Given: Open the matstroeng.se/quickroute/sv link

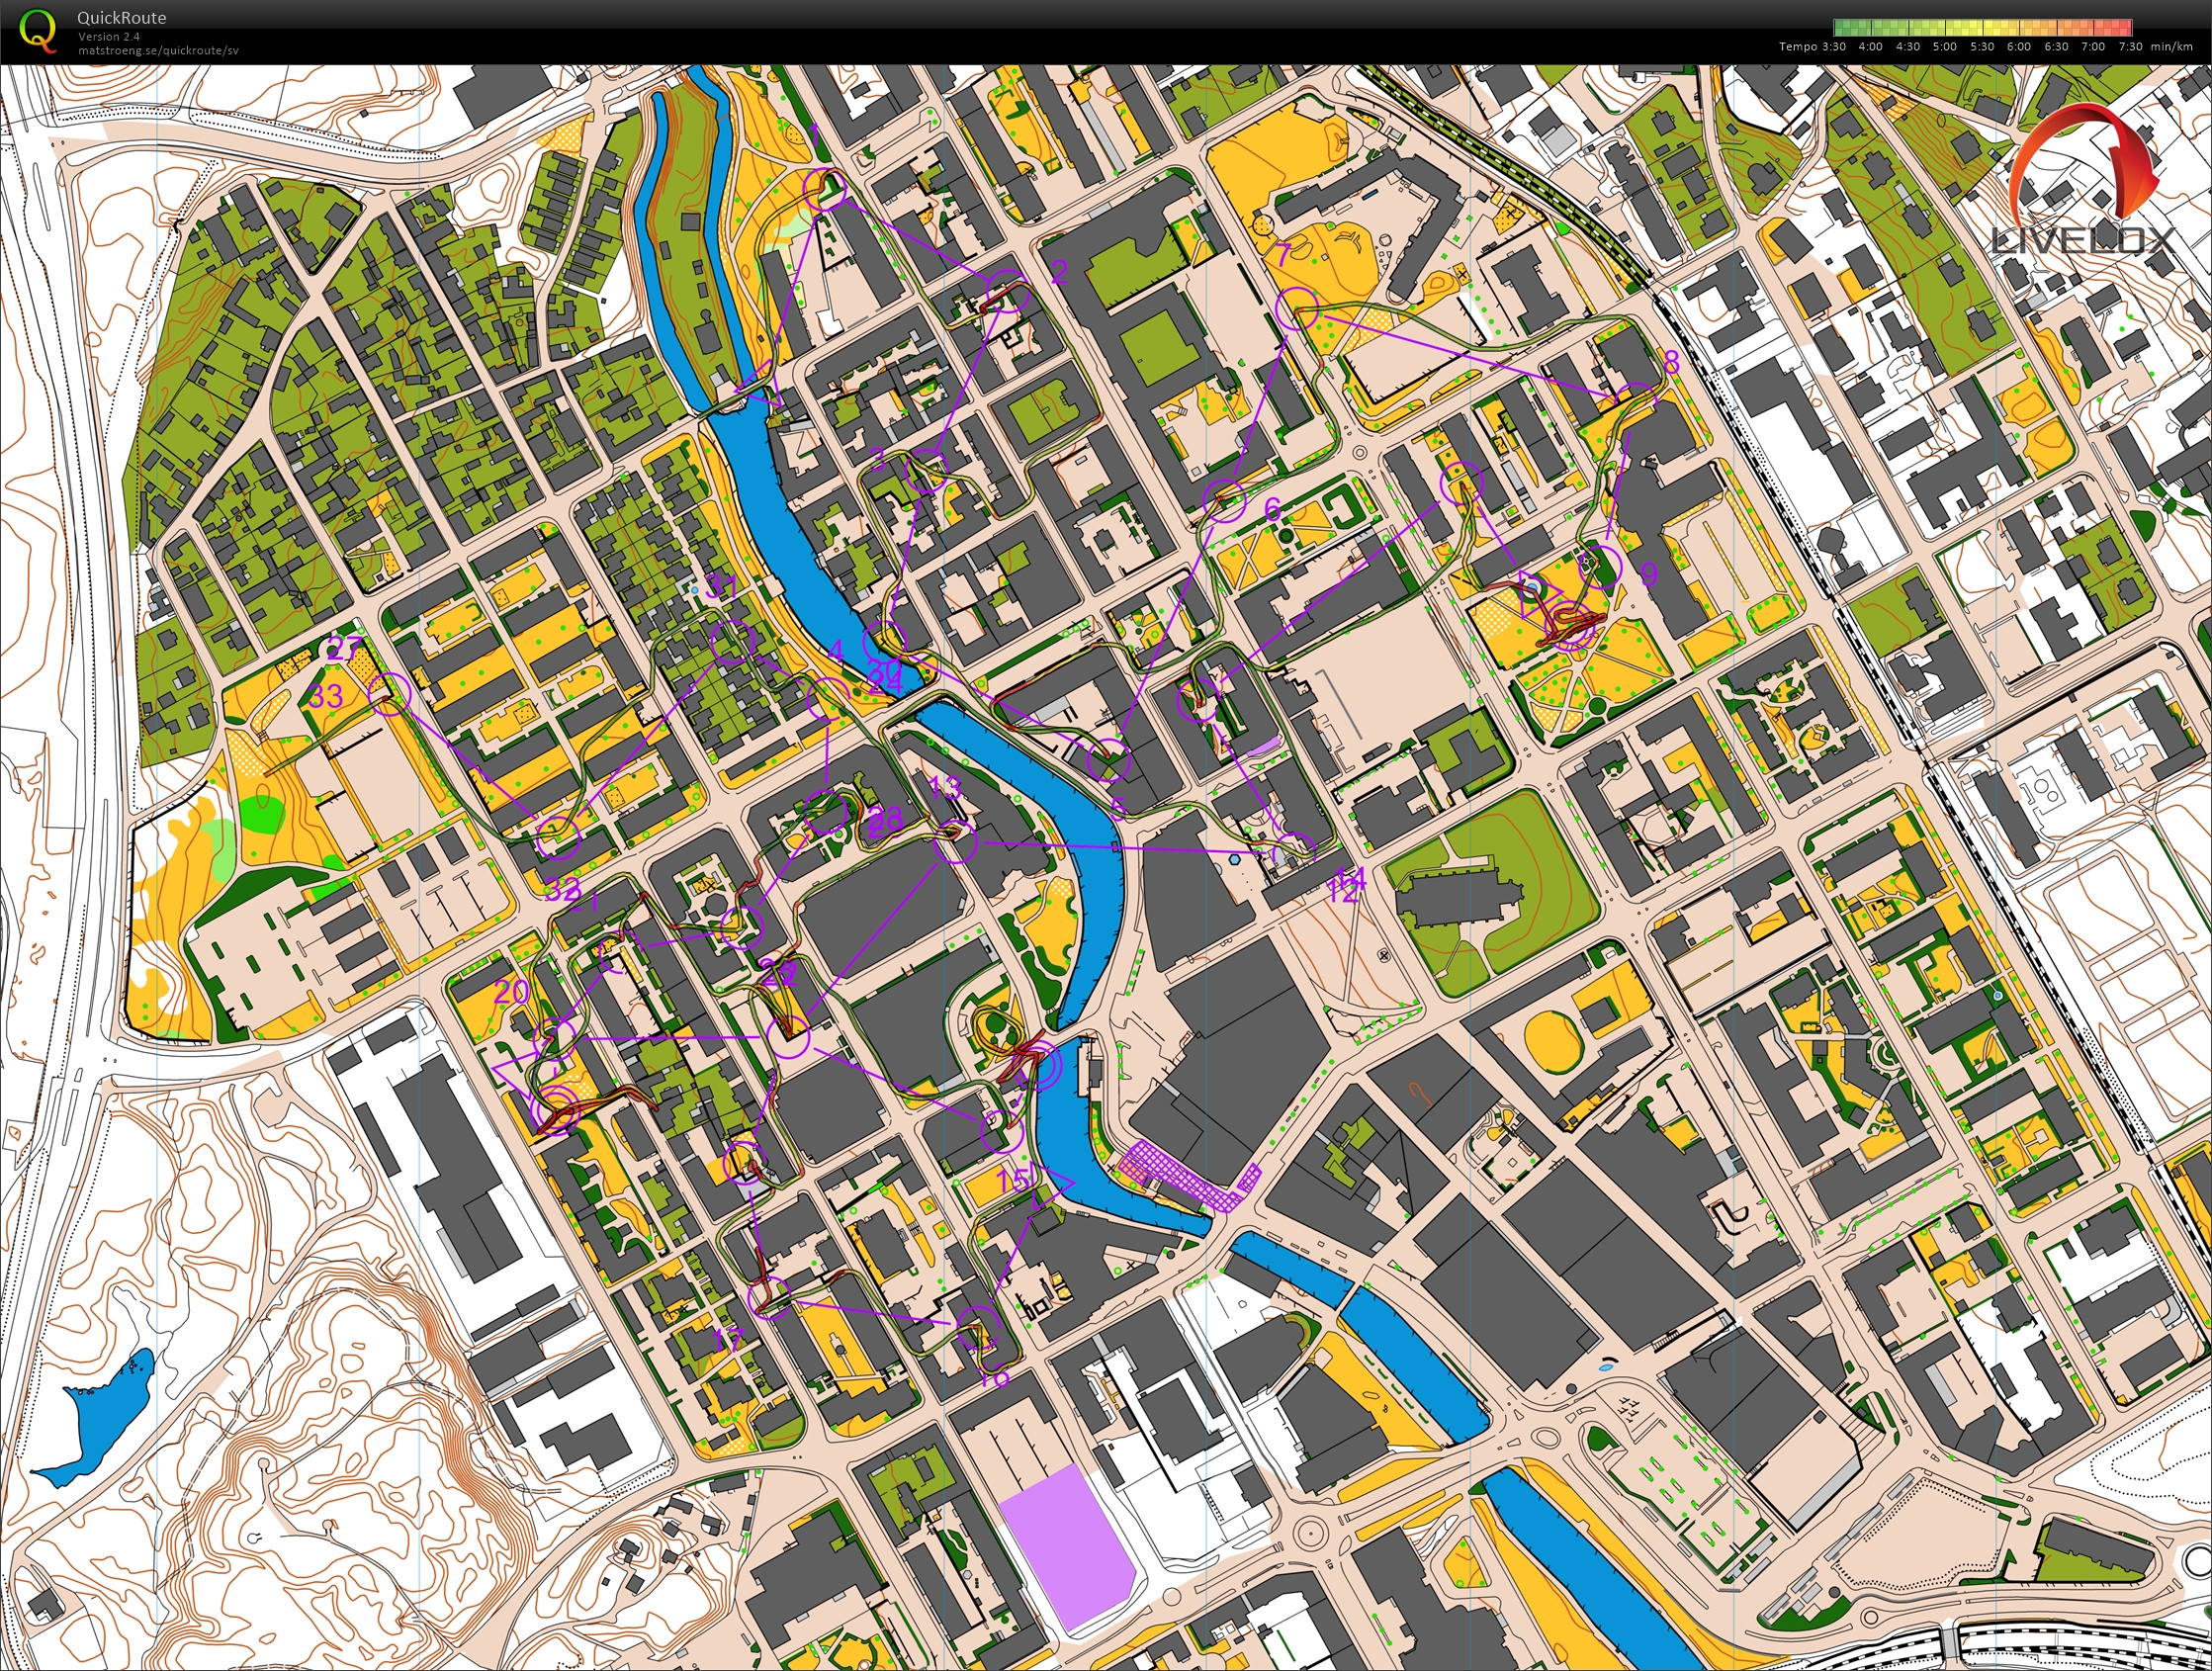Looking at the screenshot, I should tap(158, 50).
